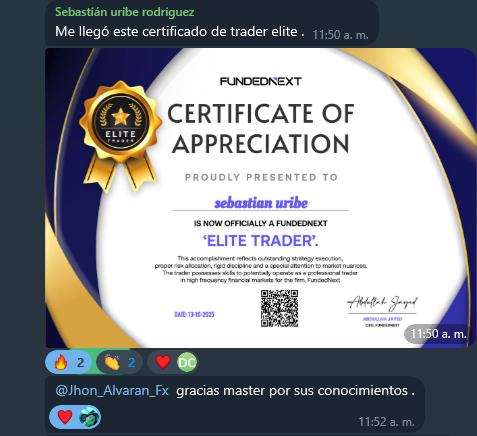The height and width of the screenshot is (436, 477).
Task: Open the certificate image attachment
Action: click(261, 198)
